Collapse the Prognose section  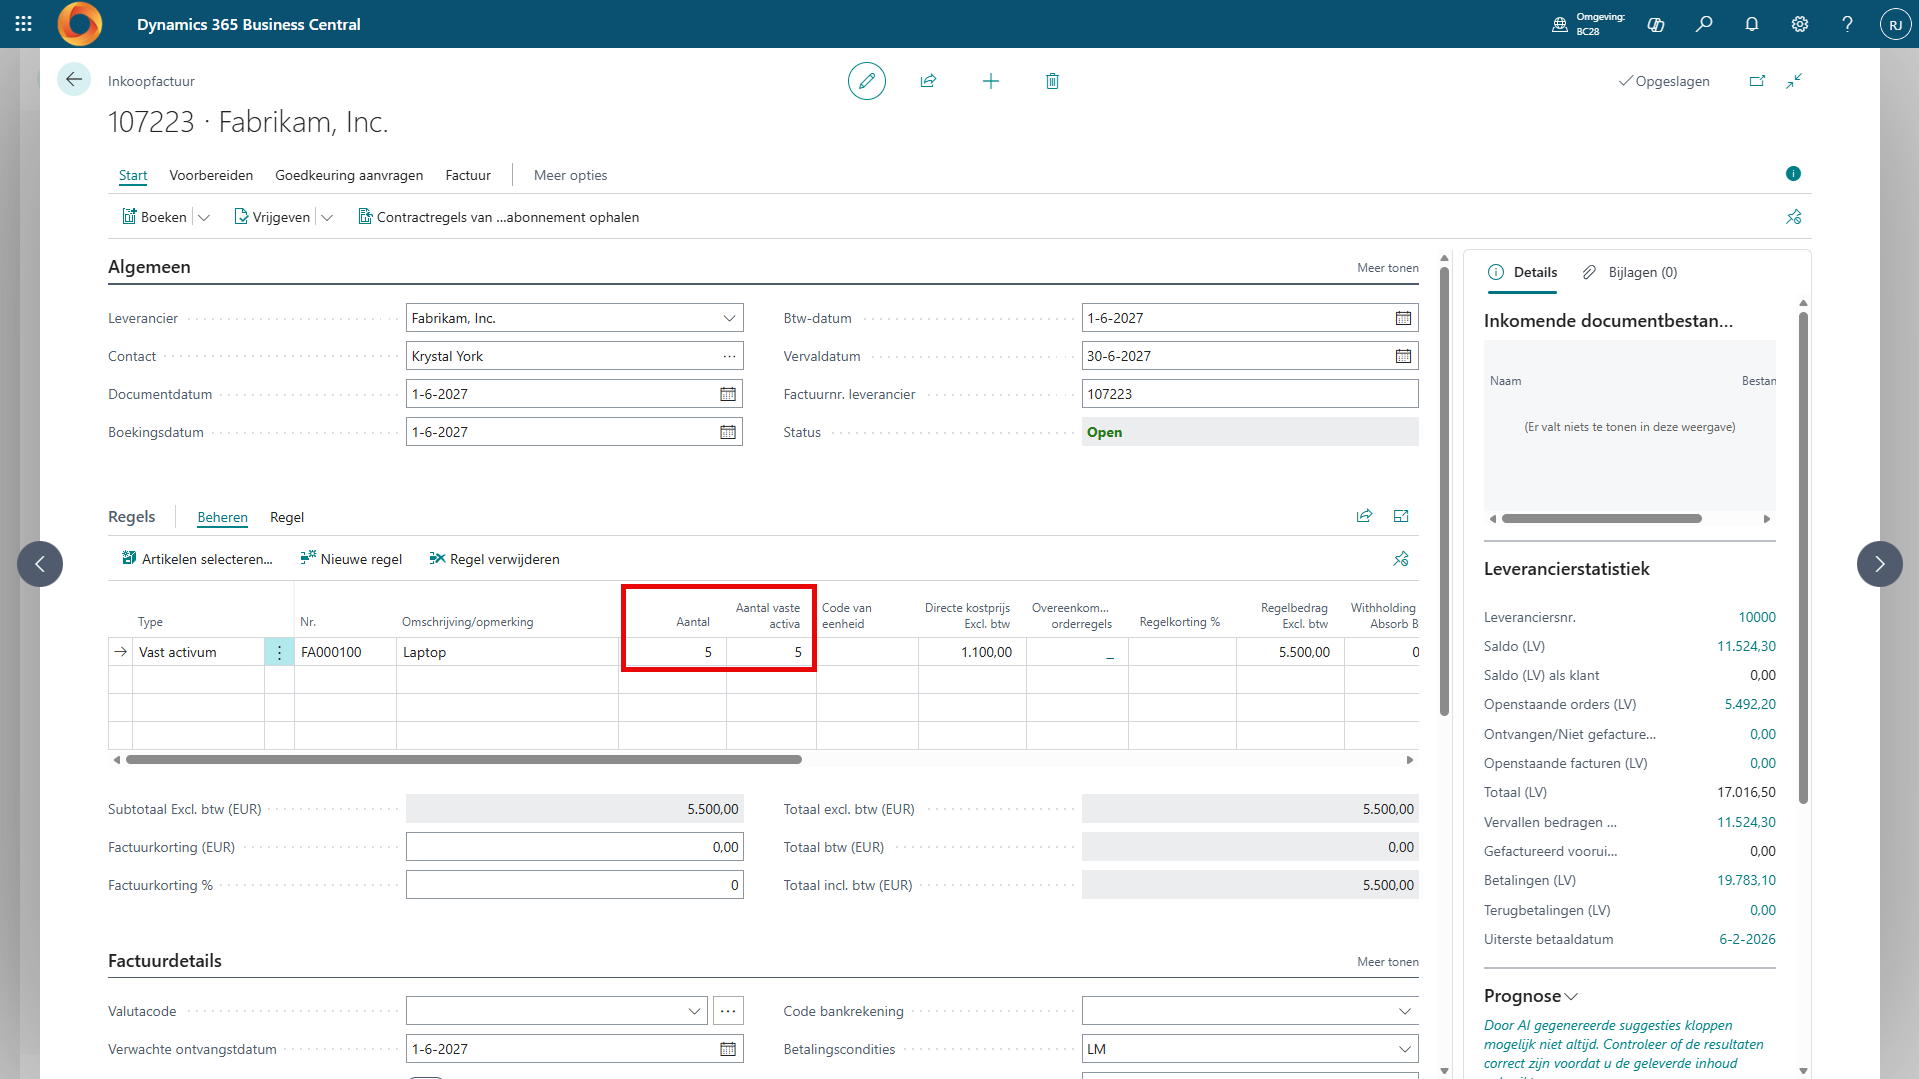[1571, 996]
